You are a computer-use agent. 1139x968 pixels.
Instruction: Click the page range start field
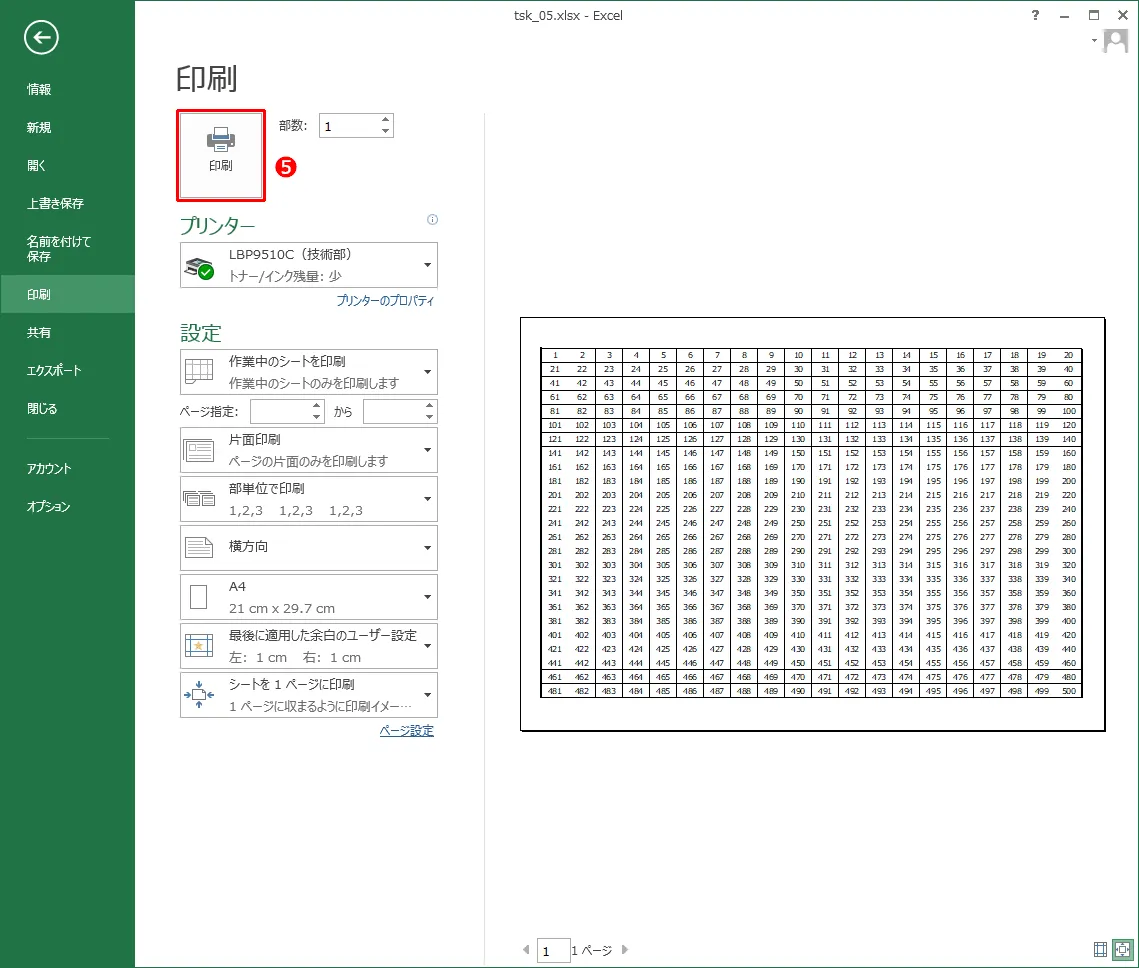280,412
